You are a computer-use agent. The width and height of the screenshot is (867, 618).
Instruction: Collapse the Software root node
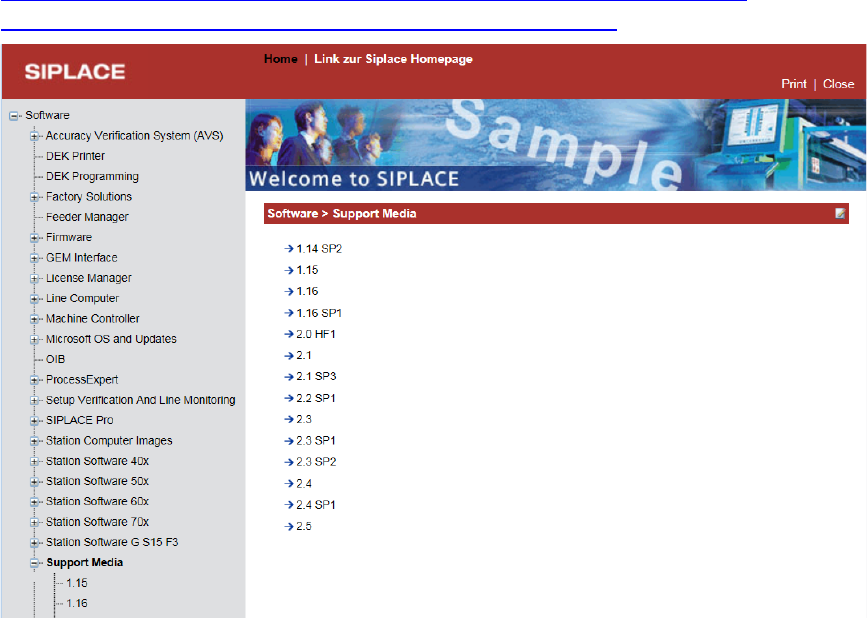point(14,116)
